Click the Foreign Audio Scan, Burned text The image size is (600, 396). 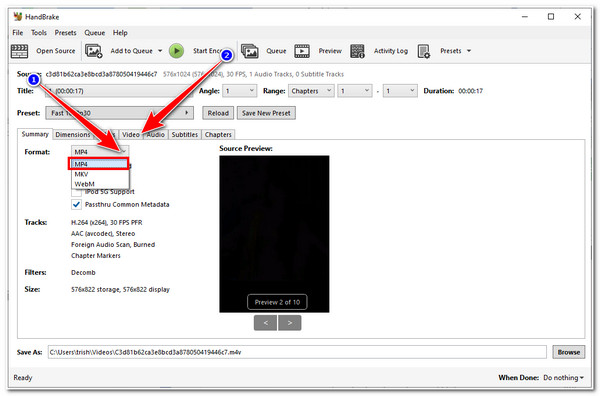(113, 244)
